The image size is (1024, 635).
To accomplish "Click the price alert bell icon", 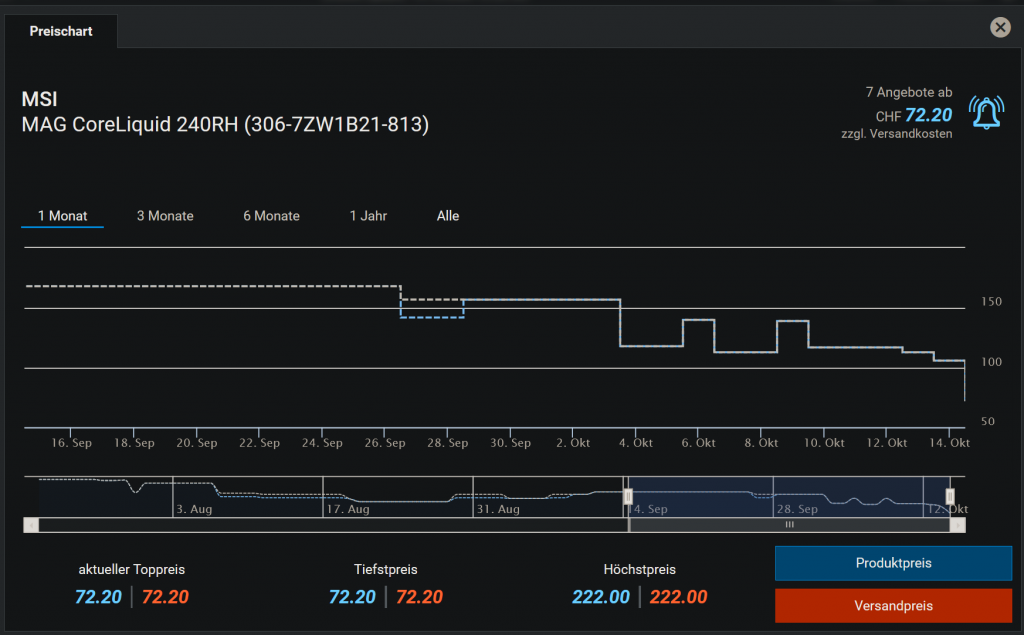I will coord(986,113).
